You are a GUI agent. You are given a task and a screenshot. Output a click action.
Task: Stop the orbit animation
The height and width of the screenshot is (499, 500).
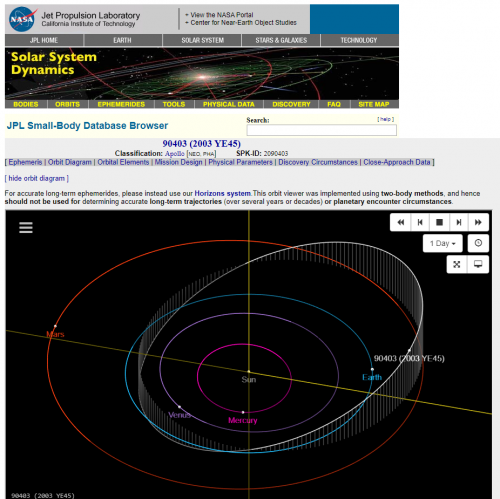tap(439, 222)
